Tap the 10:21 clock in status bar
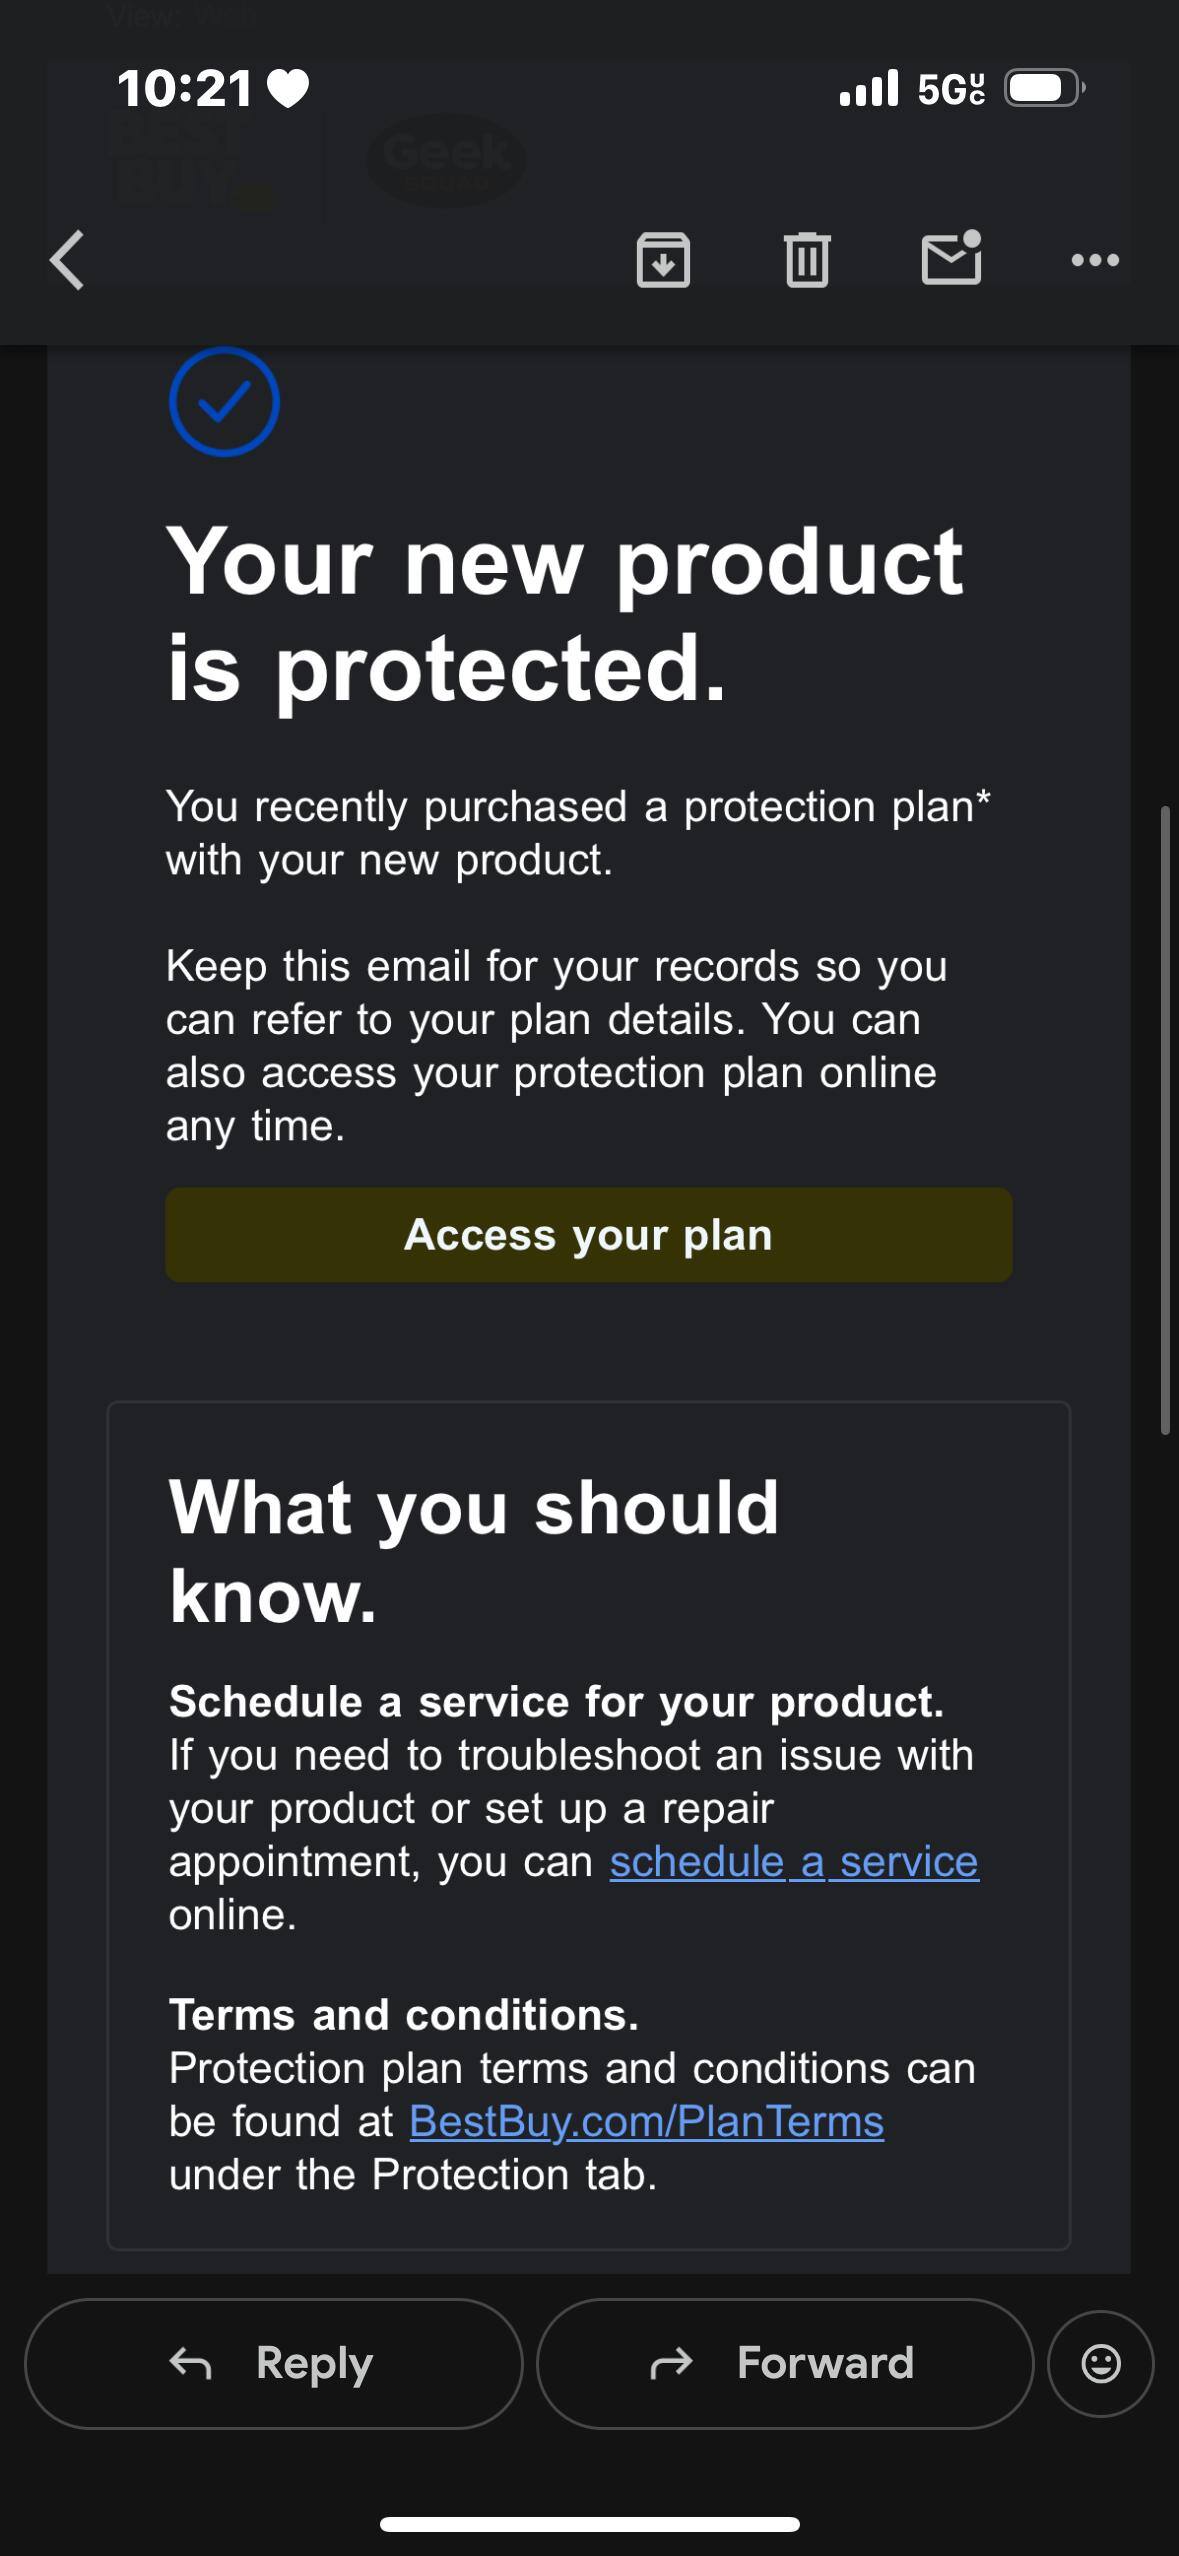Viewport: 1179px width, 2556px height. [x=185, y=88]
